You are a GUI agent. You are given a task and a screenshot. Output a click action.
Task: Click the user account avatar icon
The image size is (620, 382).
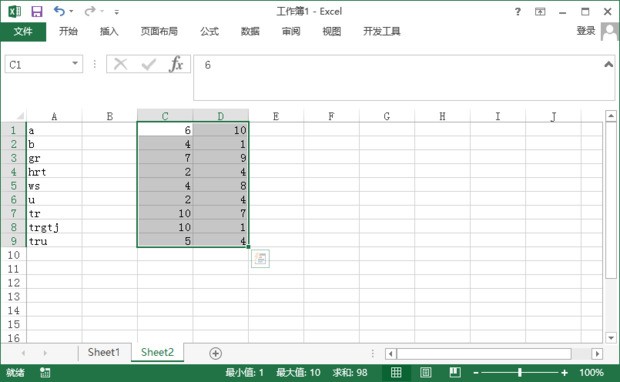(x=609, y=31)
